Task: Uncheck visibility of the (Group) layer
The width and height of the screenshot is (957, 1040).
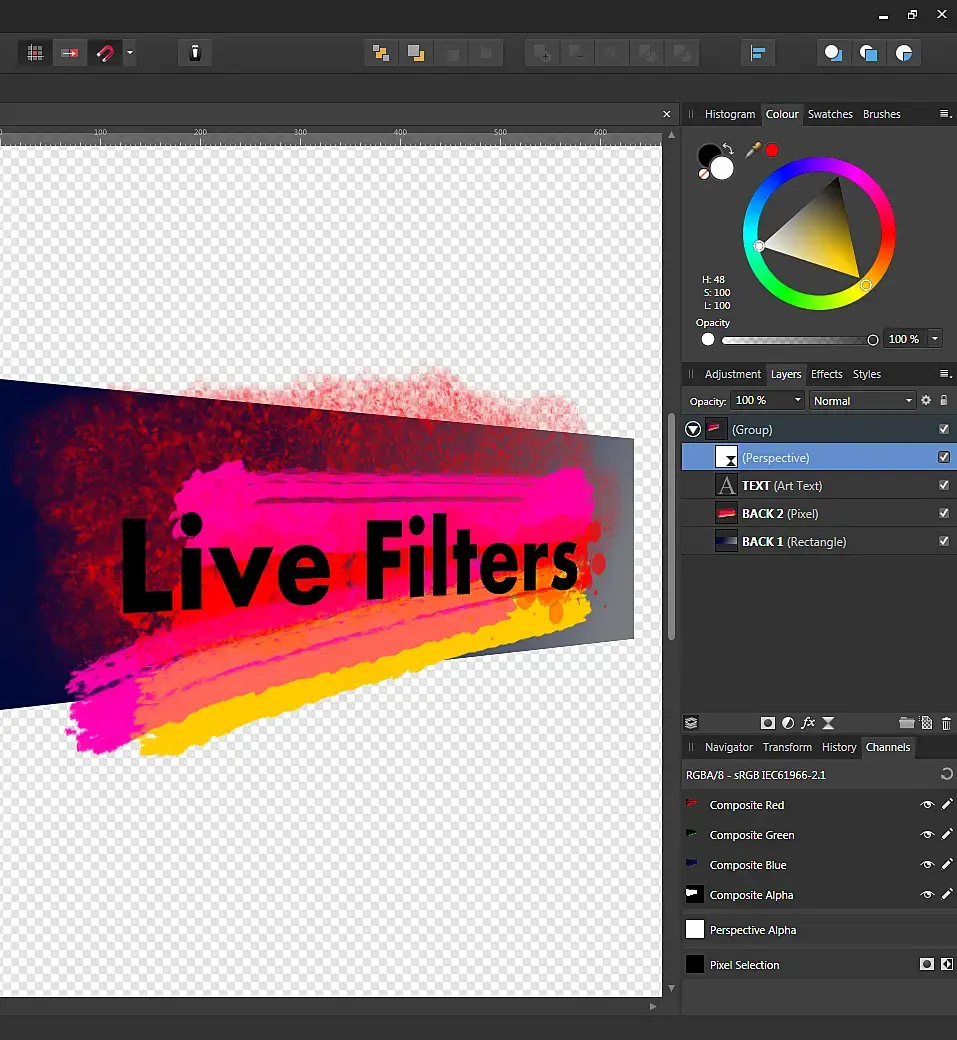Action: pos(944,429)
